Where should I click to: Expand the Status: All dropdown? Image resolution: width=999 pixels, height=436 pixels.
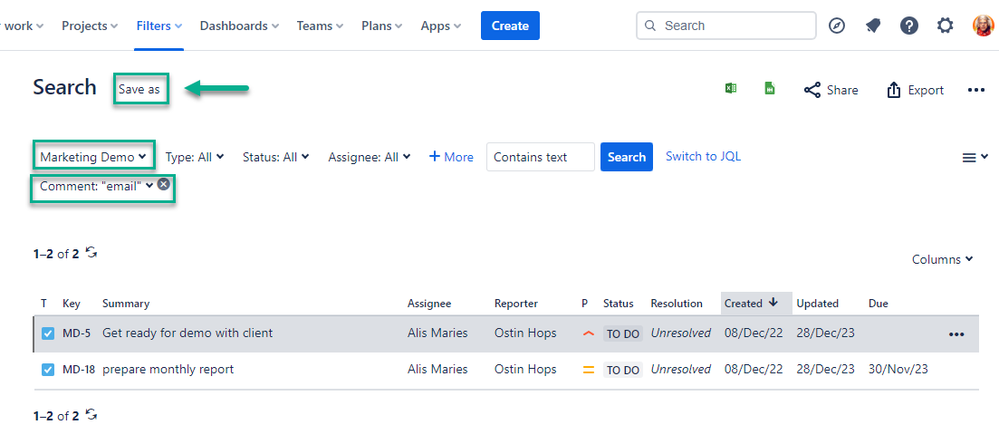pyautogui.click(x=276, y=157)
